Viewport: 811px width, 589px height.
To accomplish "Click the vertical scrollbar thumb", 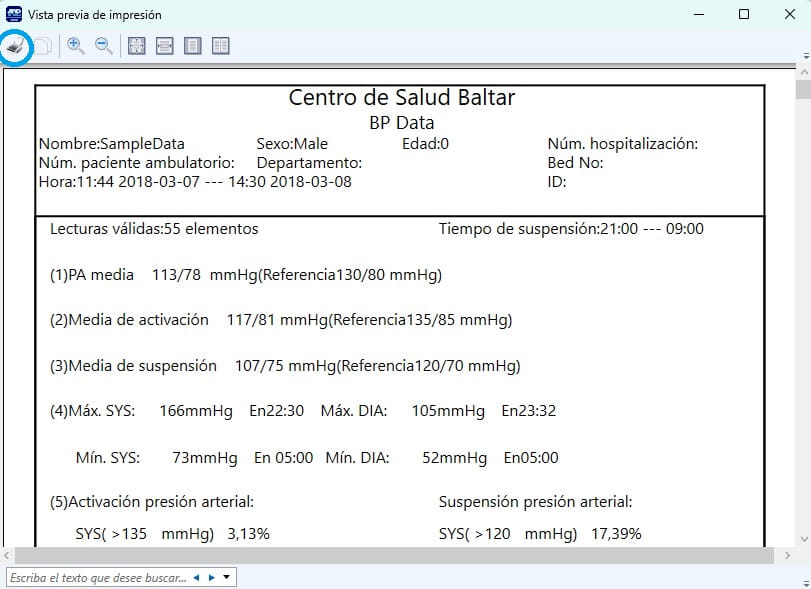I will pos(803,90).
